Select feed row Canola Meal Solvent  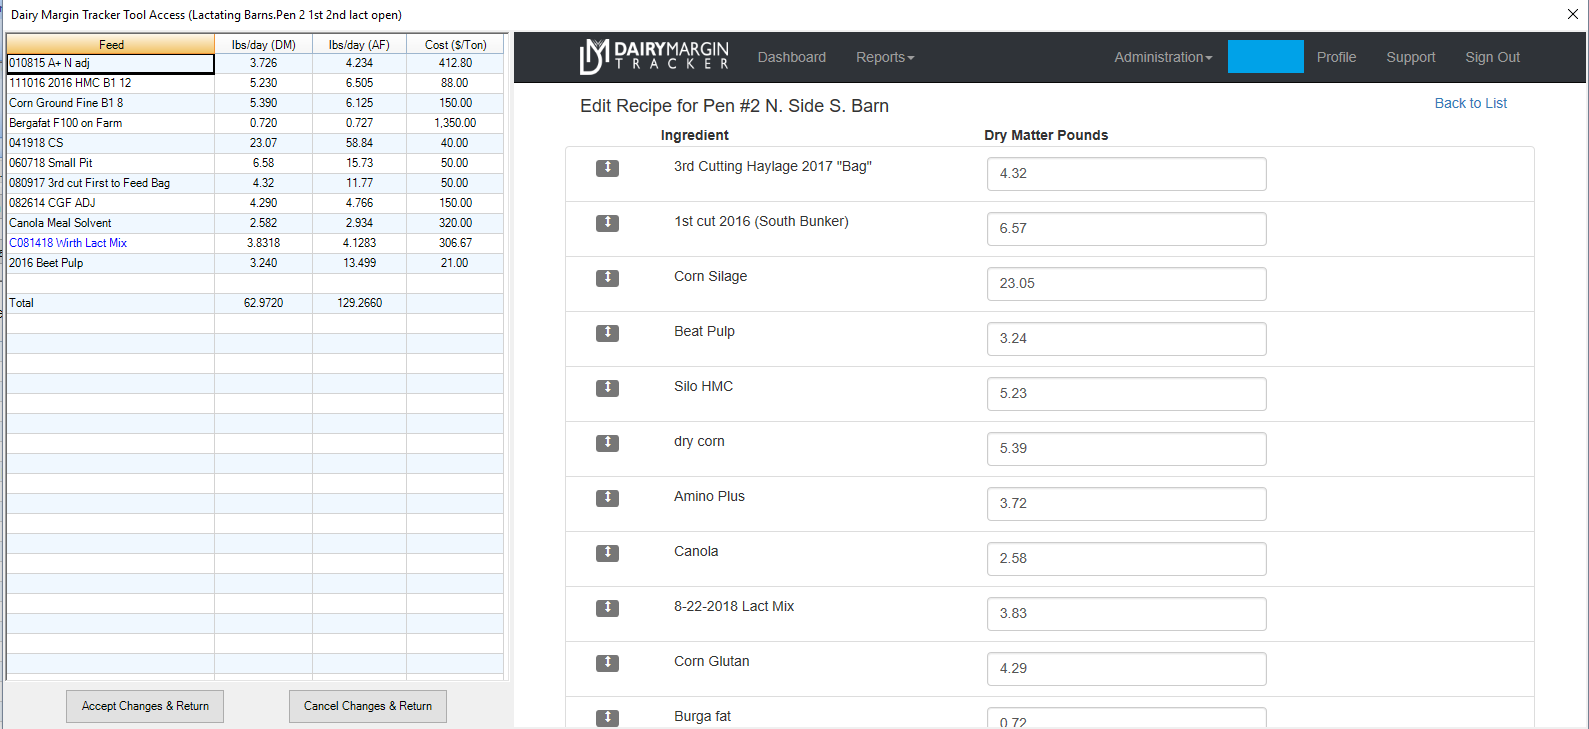pos(110,223)
